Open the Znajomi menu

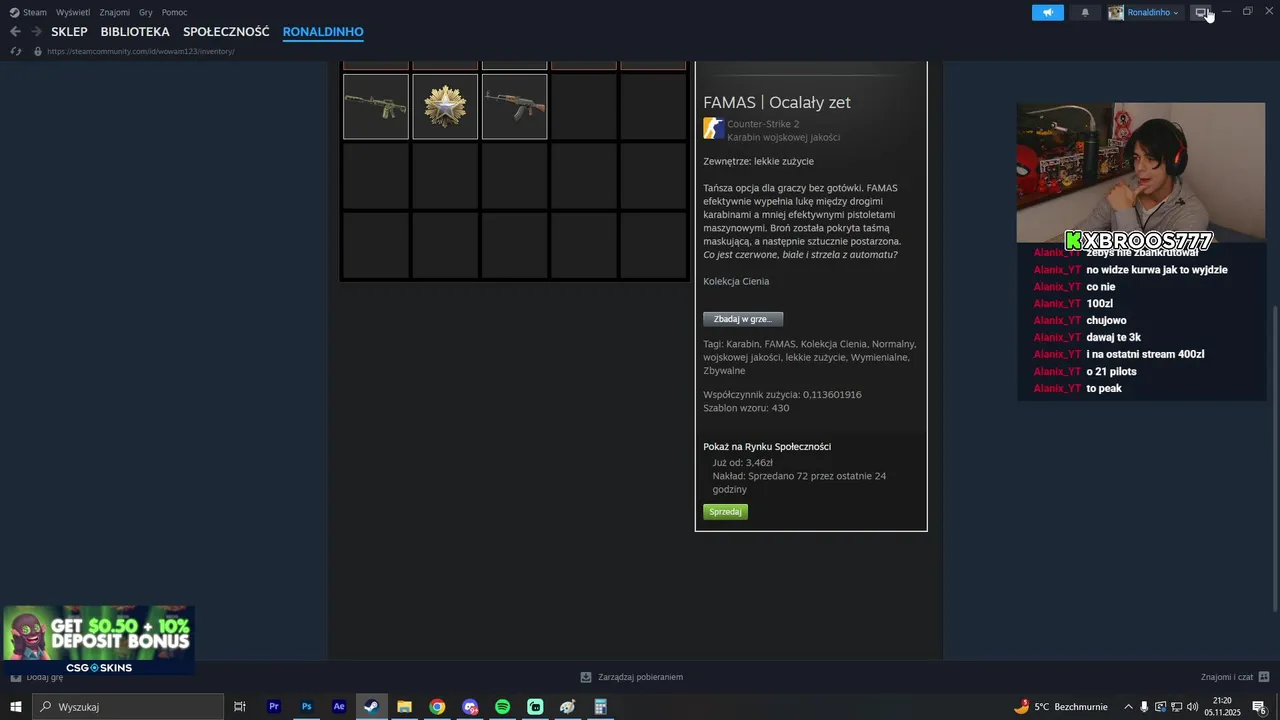115,12
